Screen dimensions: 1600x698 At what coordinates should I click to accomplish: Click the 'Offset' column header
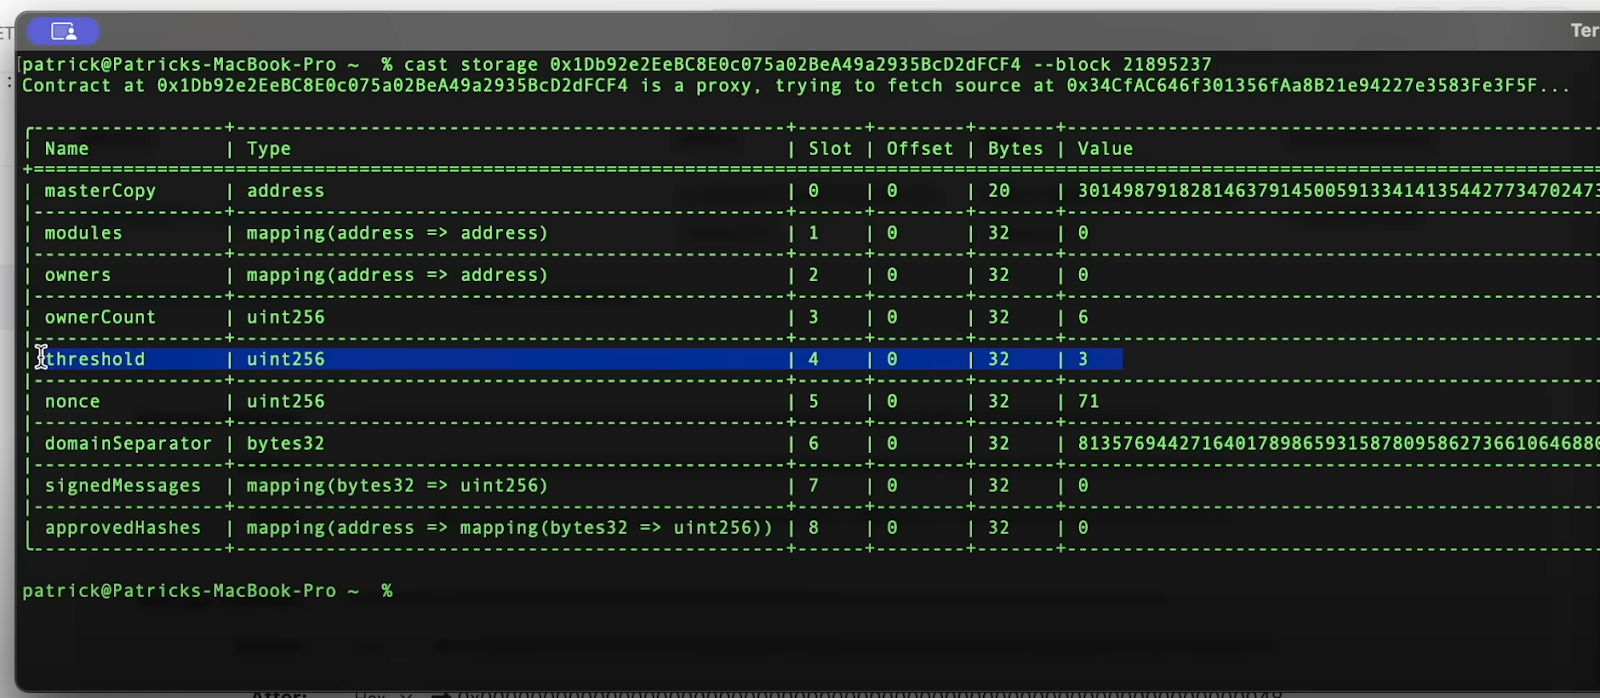(920, 149)
